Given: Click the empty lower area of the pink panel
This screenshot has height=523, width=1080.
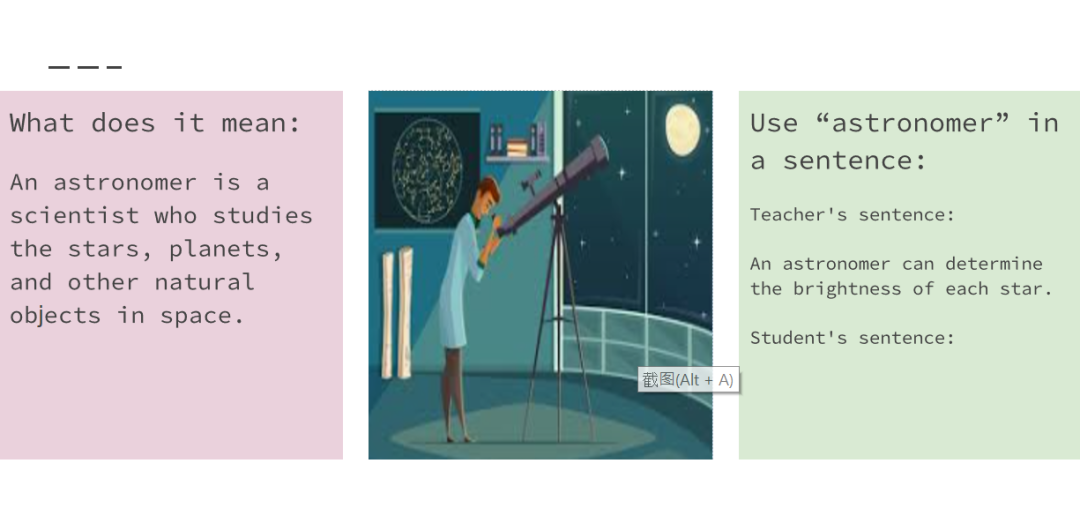Looking at the screenshot, I should coord(171,393).
